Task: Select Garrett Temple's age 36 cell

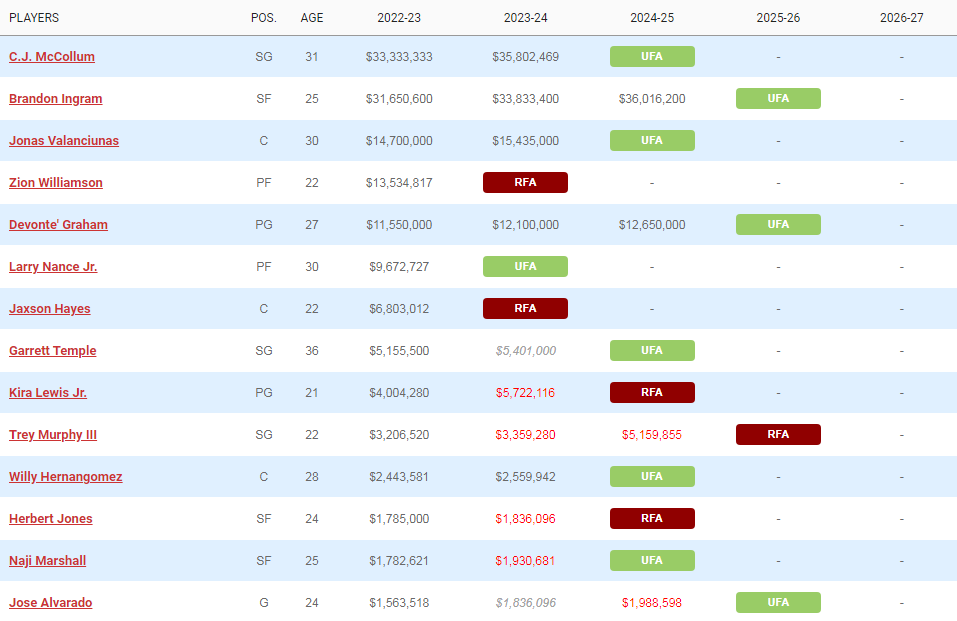Action: [x=312, y=351]
